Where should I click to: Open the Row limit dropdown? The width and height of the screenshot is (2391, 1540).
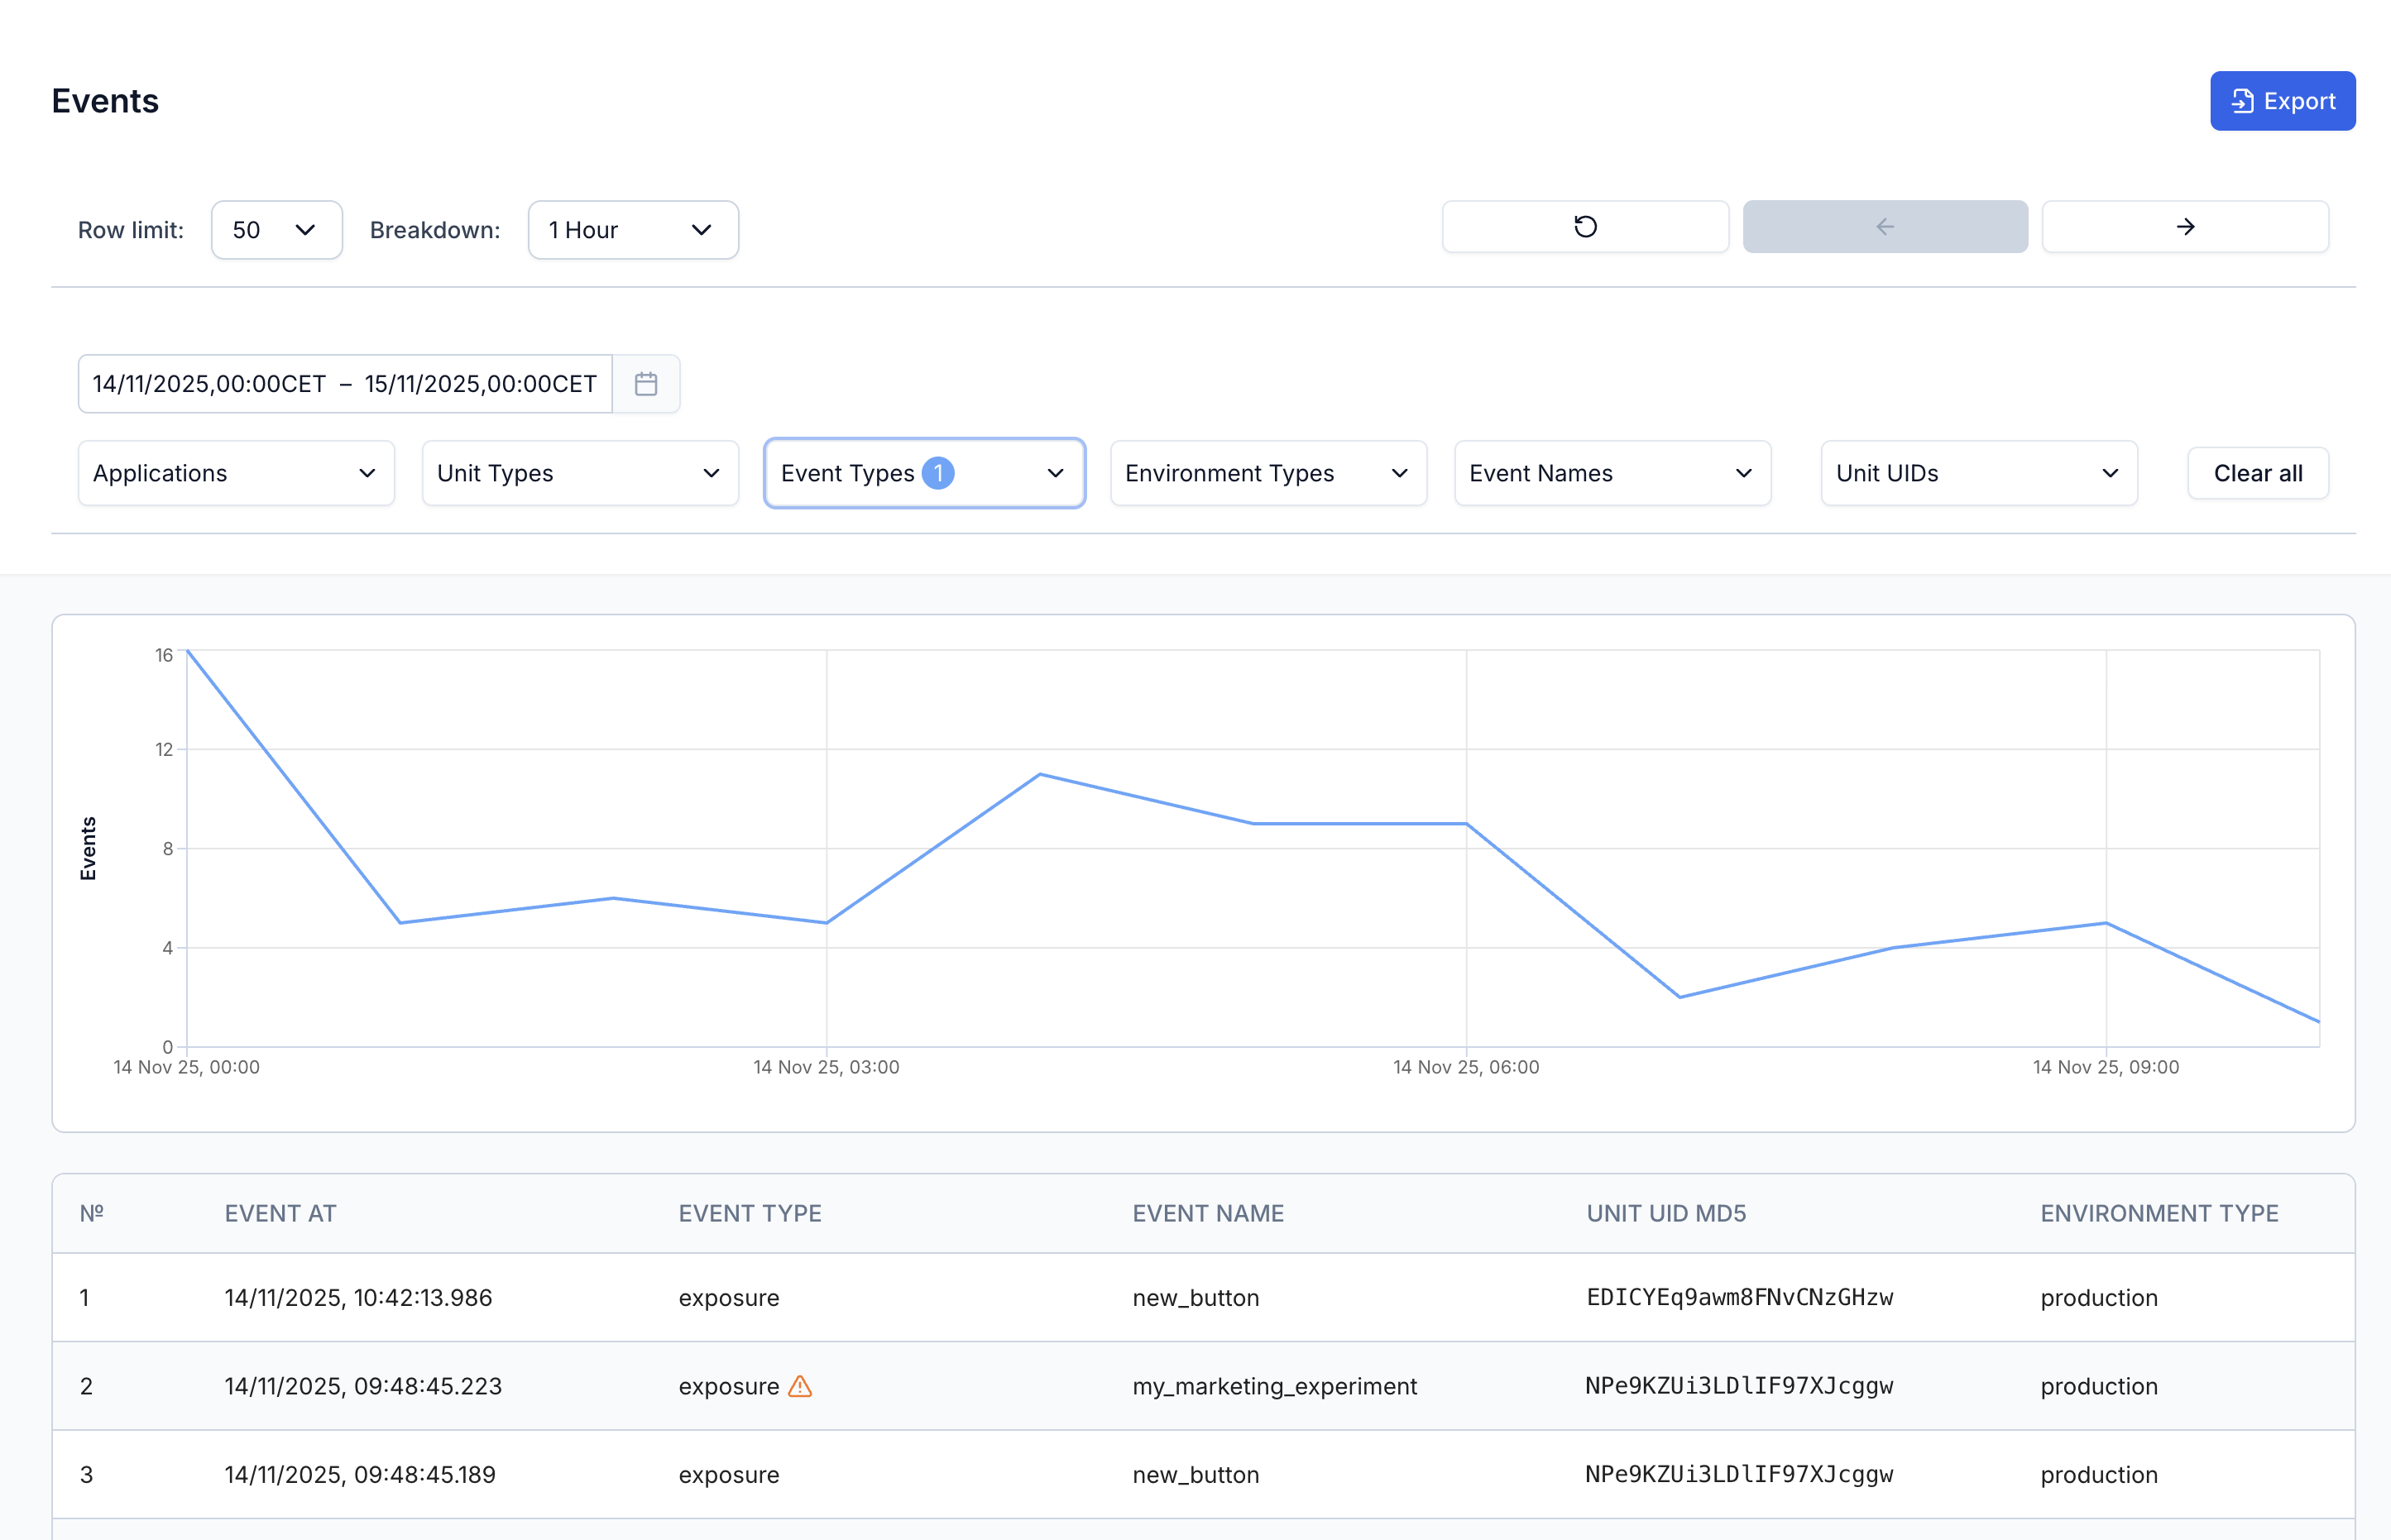[277, 230]
